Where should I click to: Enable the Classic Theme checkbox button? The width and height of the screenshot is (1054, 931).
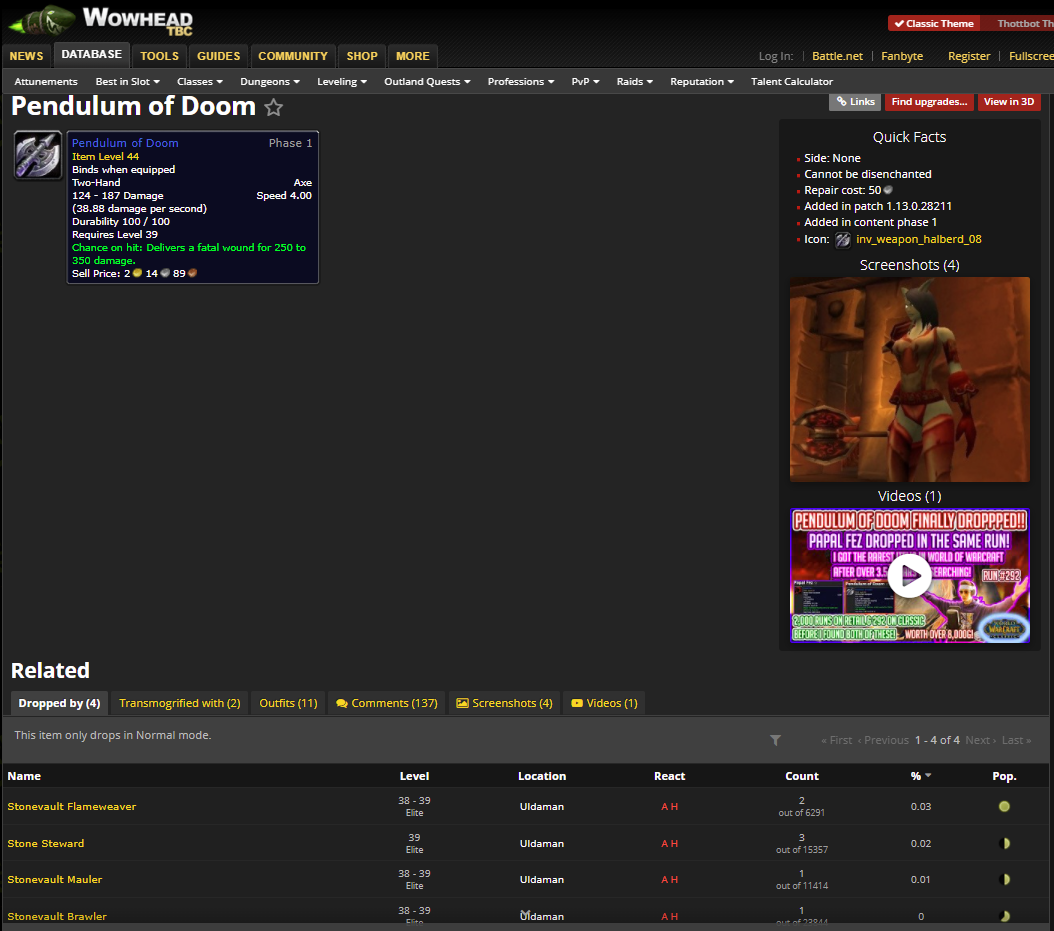point(933,23)
